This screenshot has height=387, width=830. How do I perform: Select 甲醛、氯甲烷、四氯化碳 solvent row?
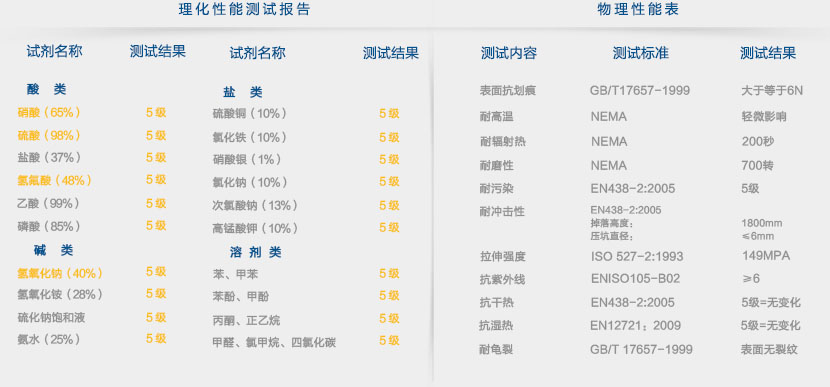(x=274, y=343)
